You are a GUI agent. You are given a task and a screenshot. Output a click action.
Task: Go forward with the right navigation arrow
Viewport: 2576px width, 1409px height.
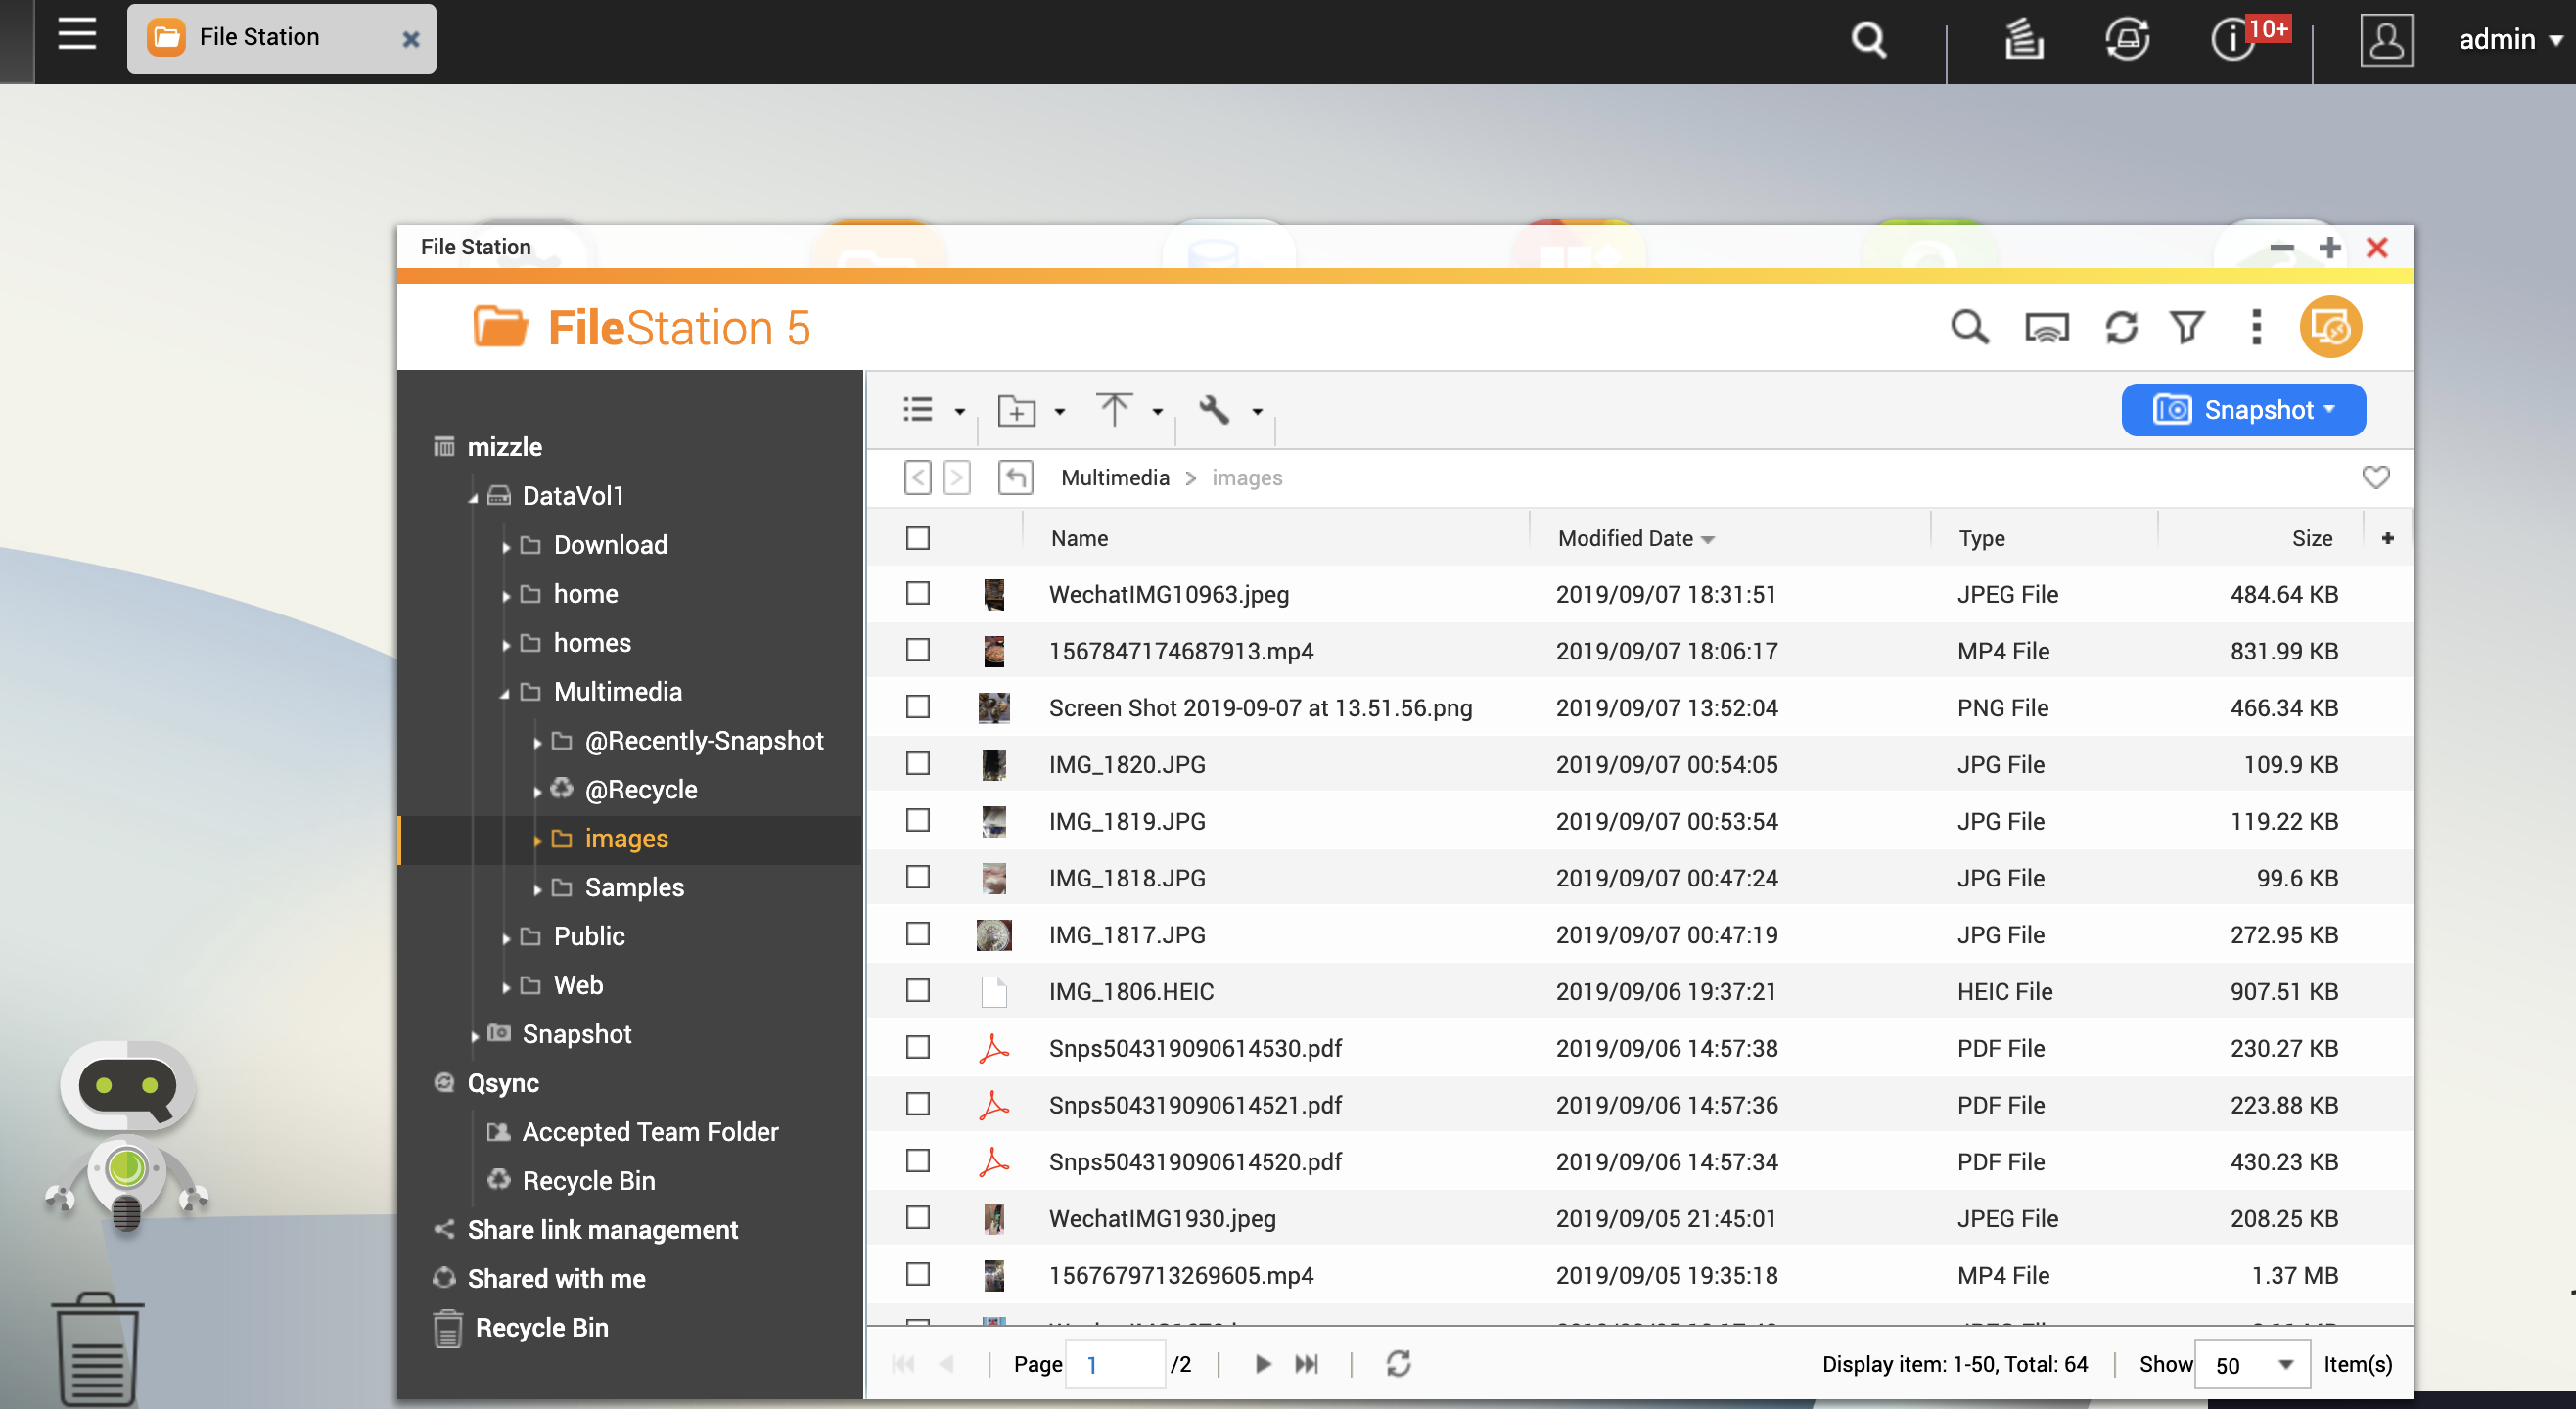pyautogui.click(x=957, y=478)
